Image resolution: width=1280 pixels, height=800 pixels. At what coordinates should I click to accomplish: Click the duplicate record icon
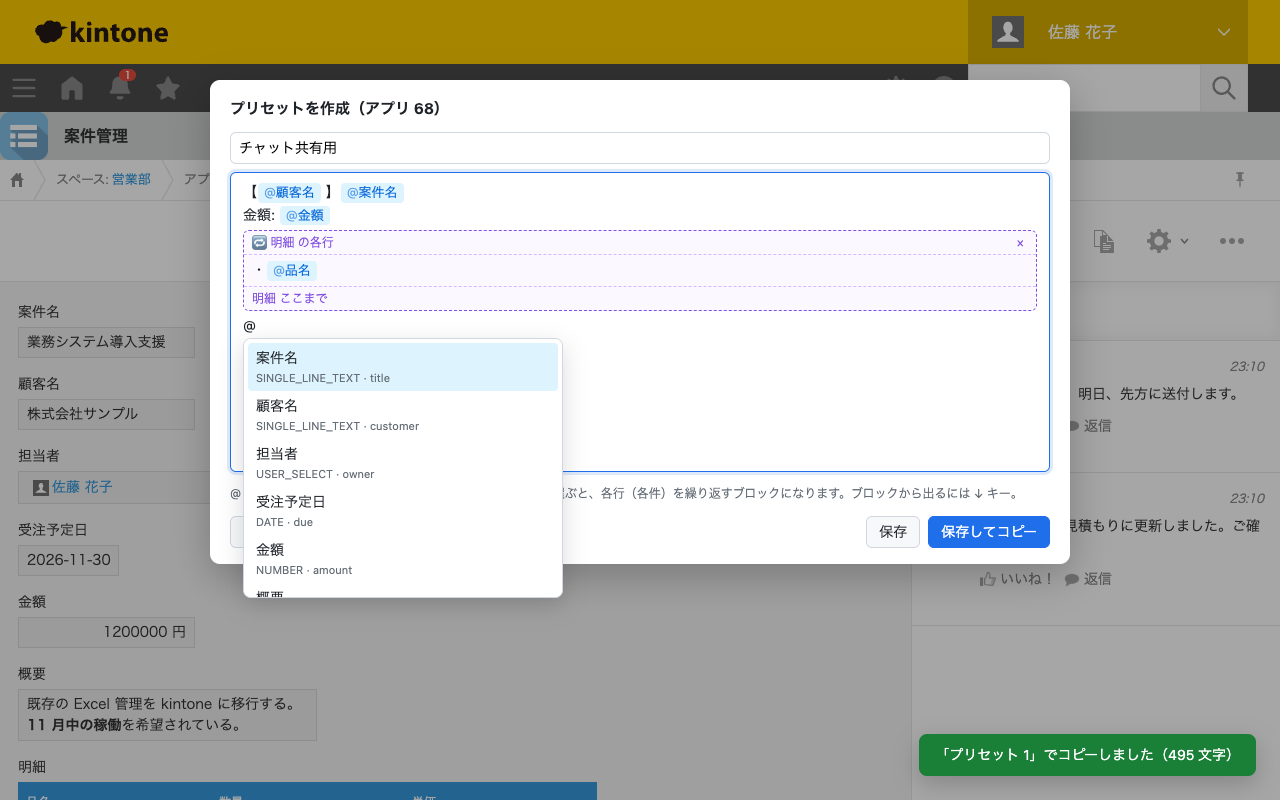1104,241
